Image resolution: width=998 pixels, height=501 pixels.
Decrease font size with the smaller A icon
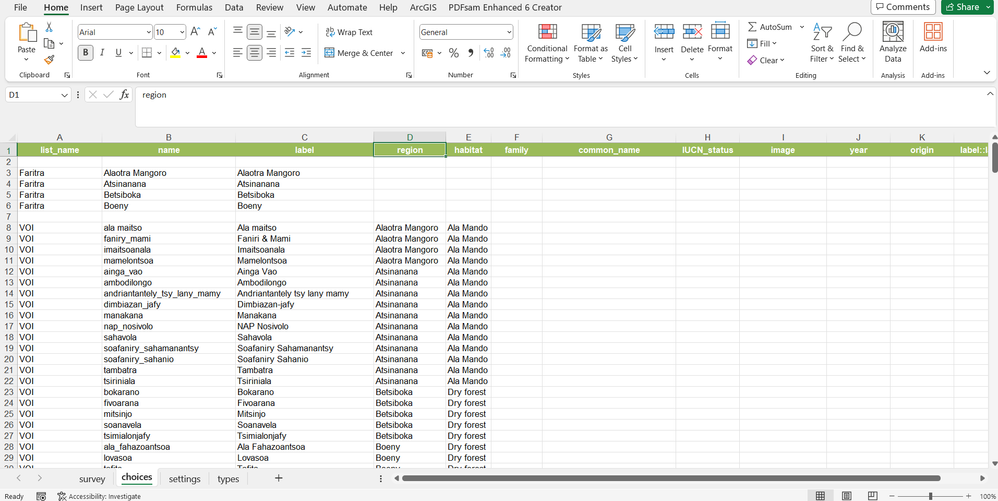(213, 32)
